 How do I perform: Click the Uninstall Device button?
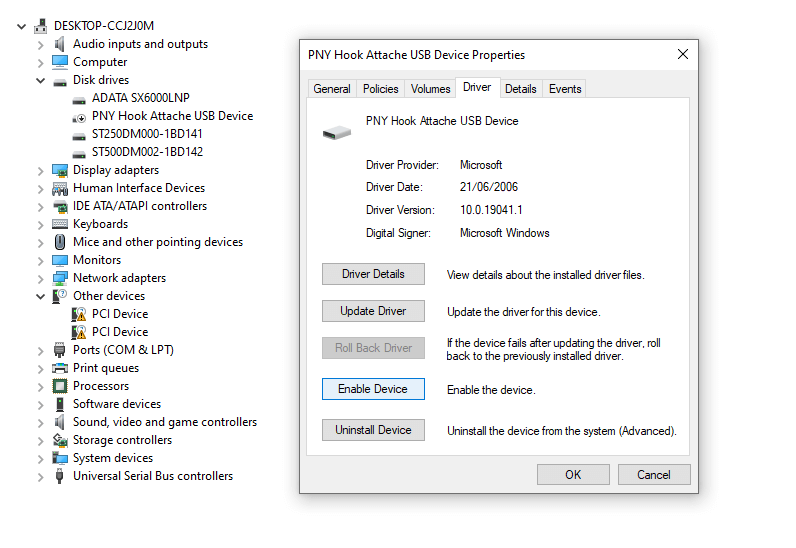[373, 430]
